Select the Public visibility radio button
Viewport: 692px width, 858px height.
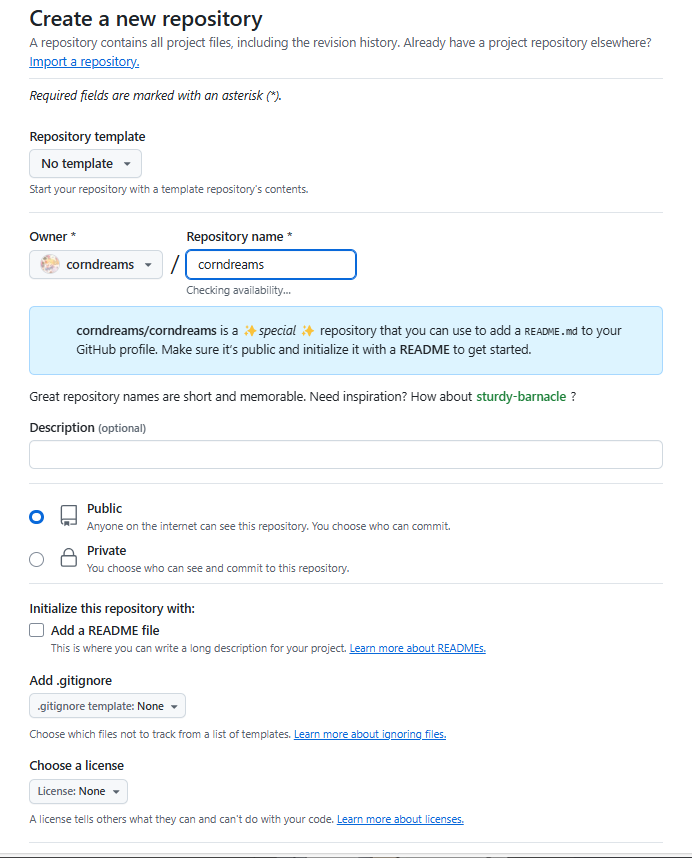37,517
